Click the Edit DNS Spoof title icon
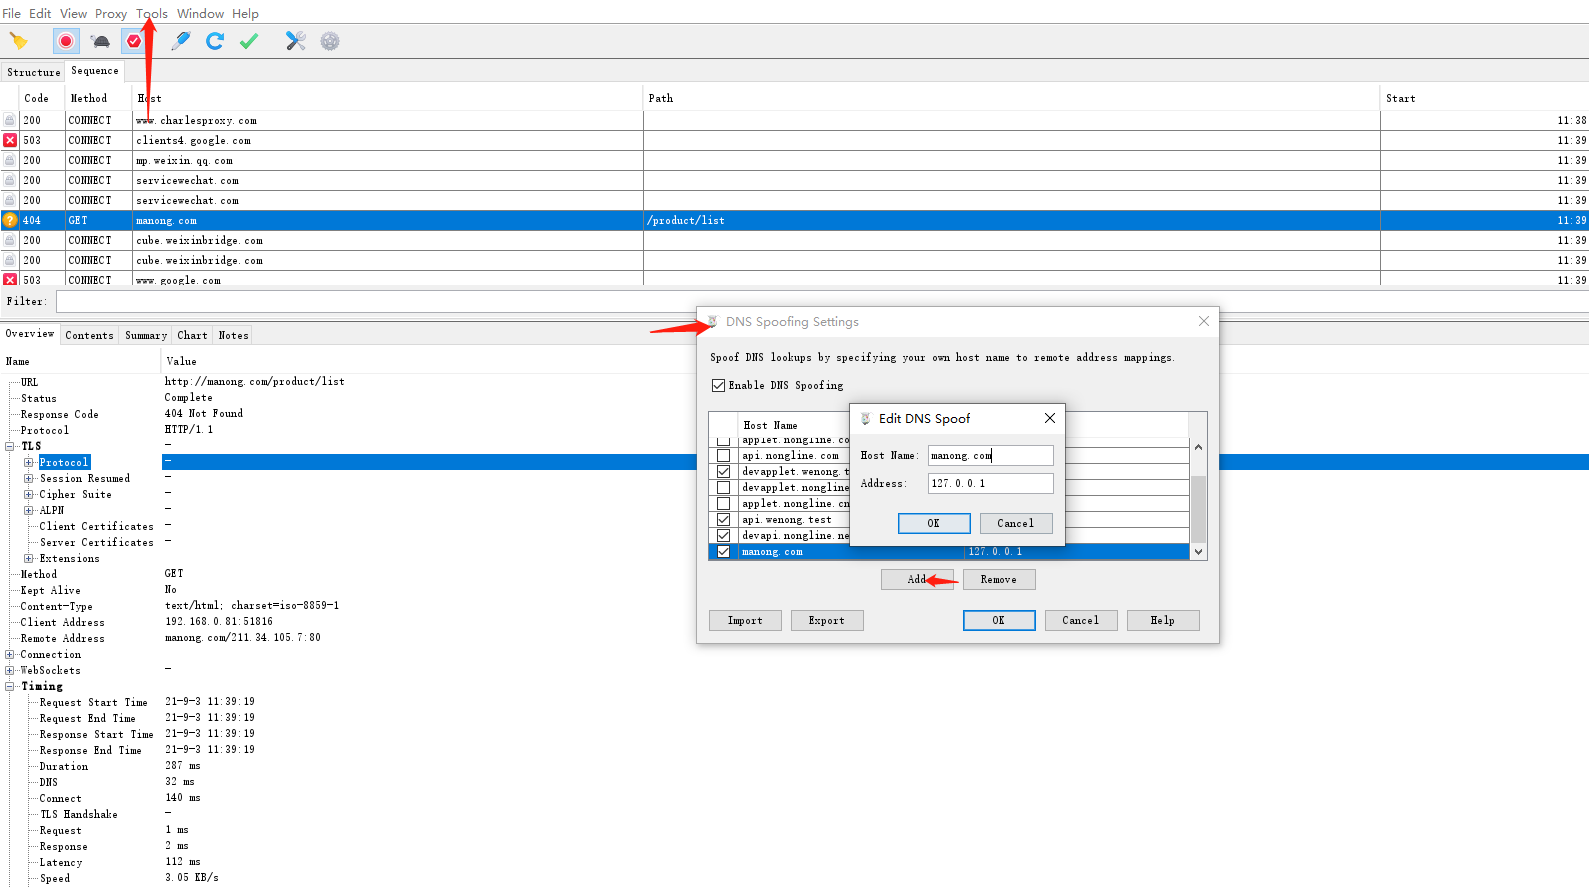Image resolution: width=1589 pixels, height=888 pixels. [x=866, y=419]
